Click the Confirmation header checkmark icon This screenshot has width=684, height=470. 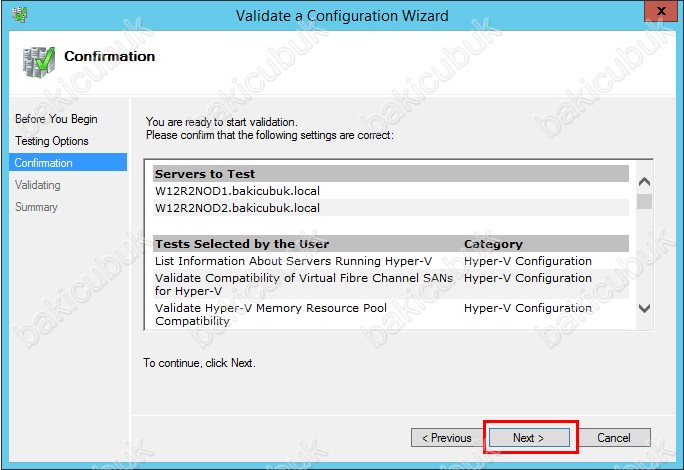[38, 62]
